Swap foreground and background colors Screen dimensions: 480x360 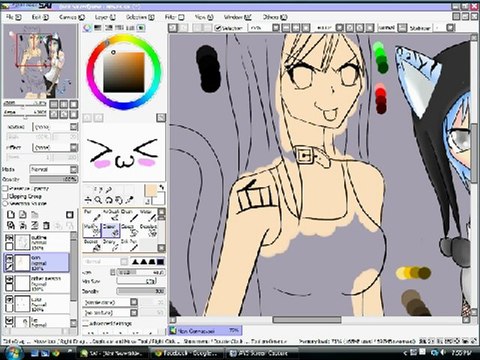162,187
